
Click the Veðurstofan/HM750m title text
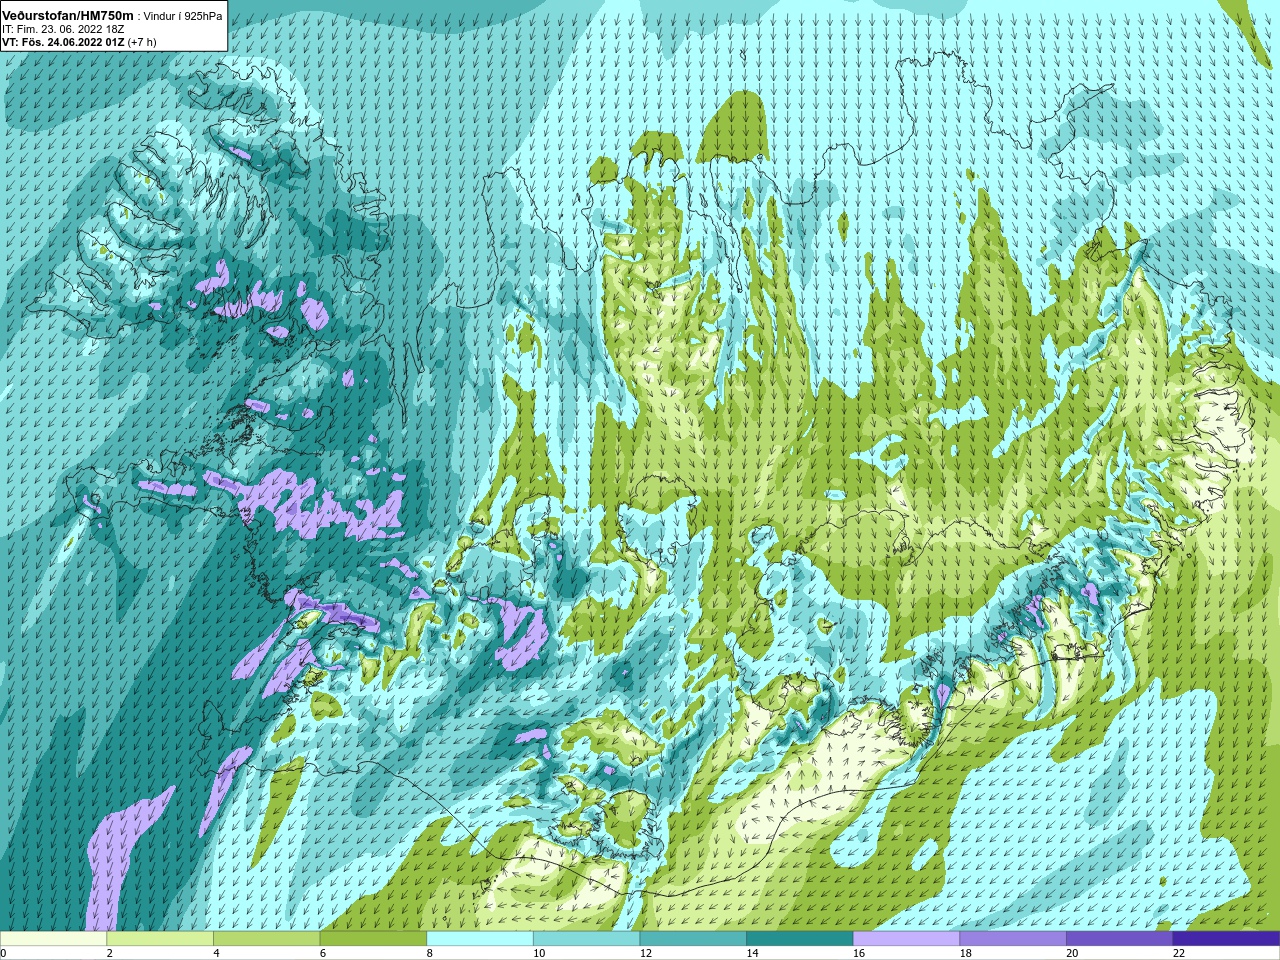click(x=68, y=15)
